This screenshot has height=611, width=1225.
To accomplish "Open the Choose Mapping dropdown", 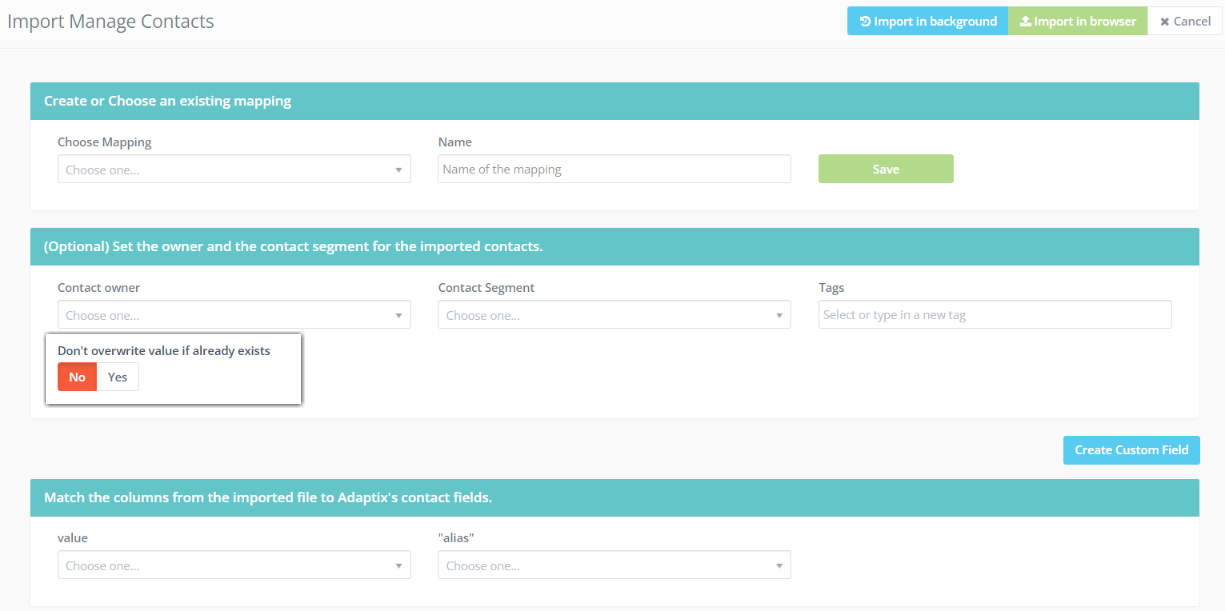I will (x=234, y=170).
